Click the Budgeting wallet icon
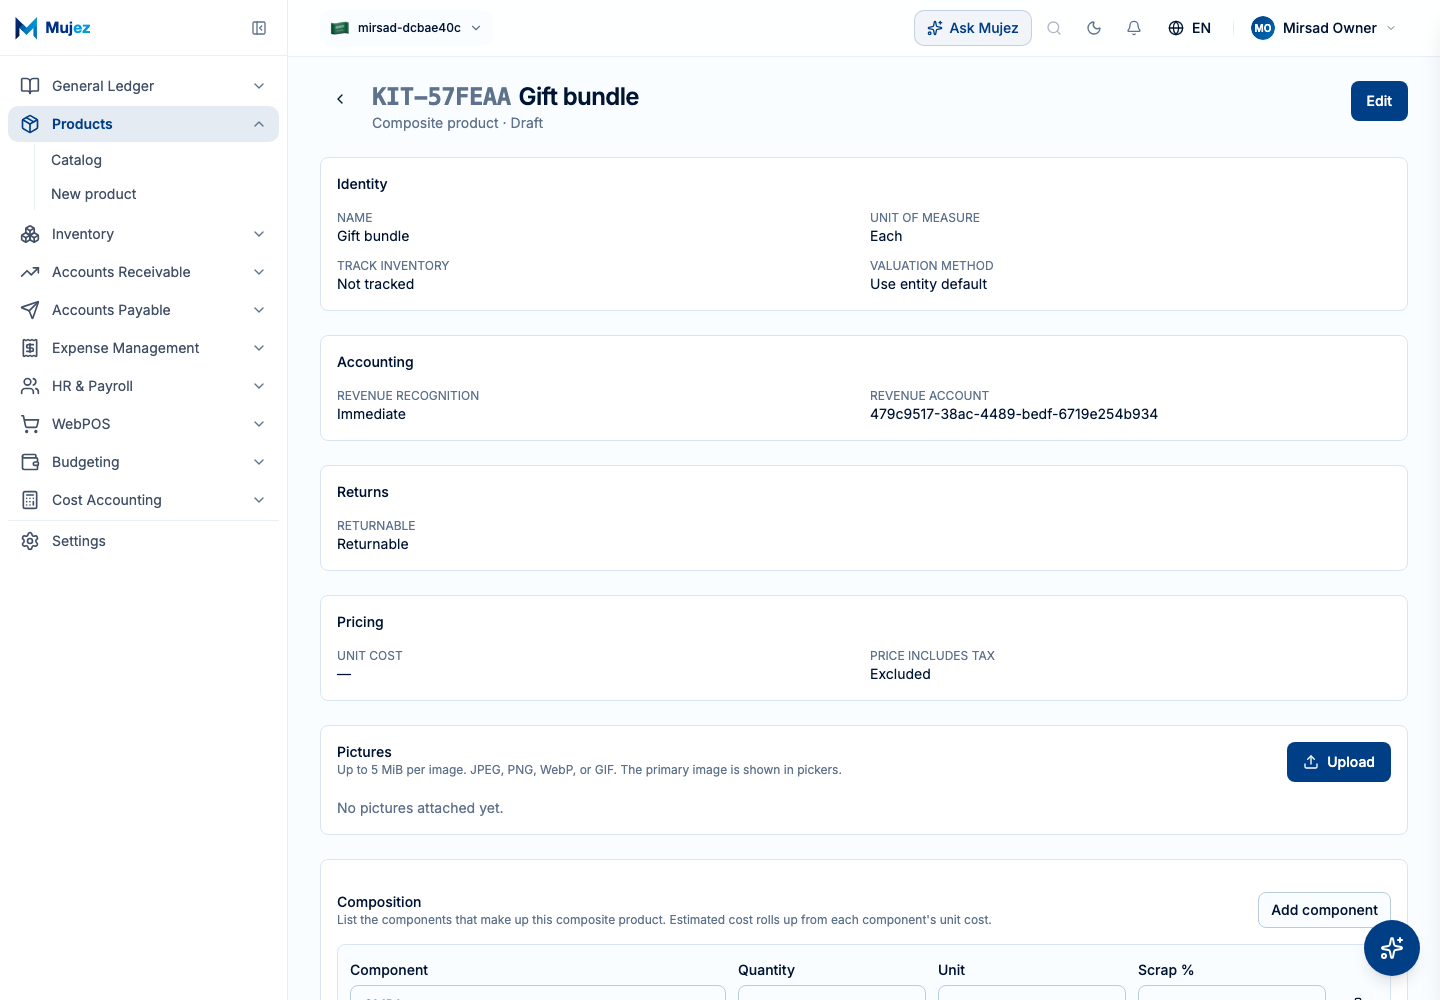 pyautogui.click(x=30, y=462)
